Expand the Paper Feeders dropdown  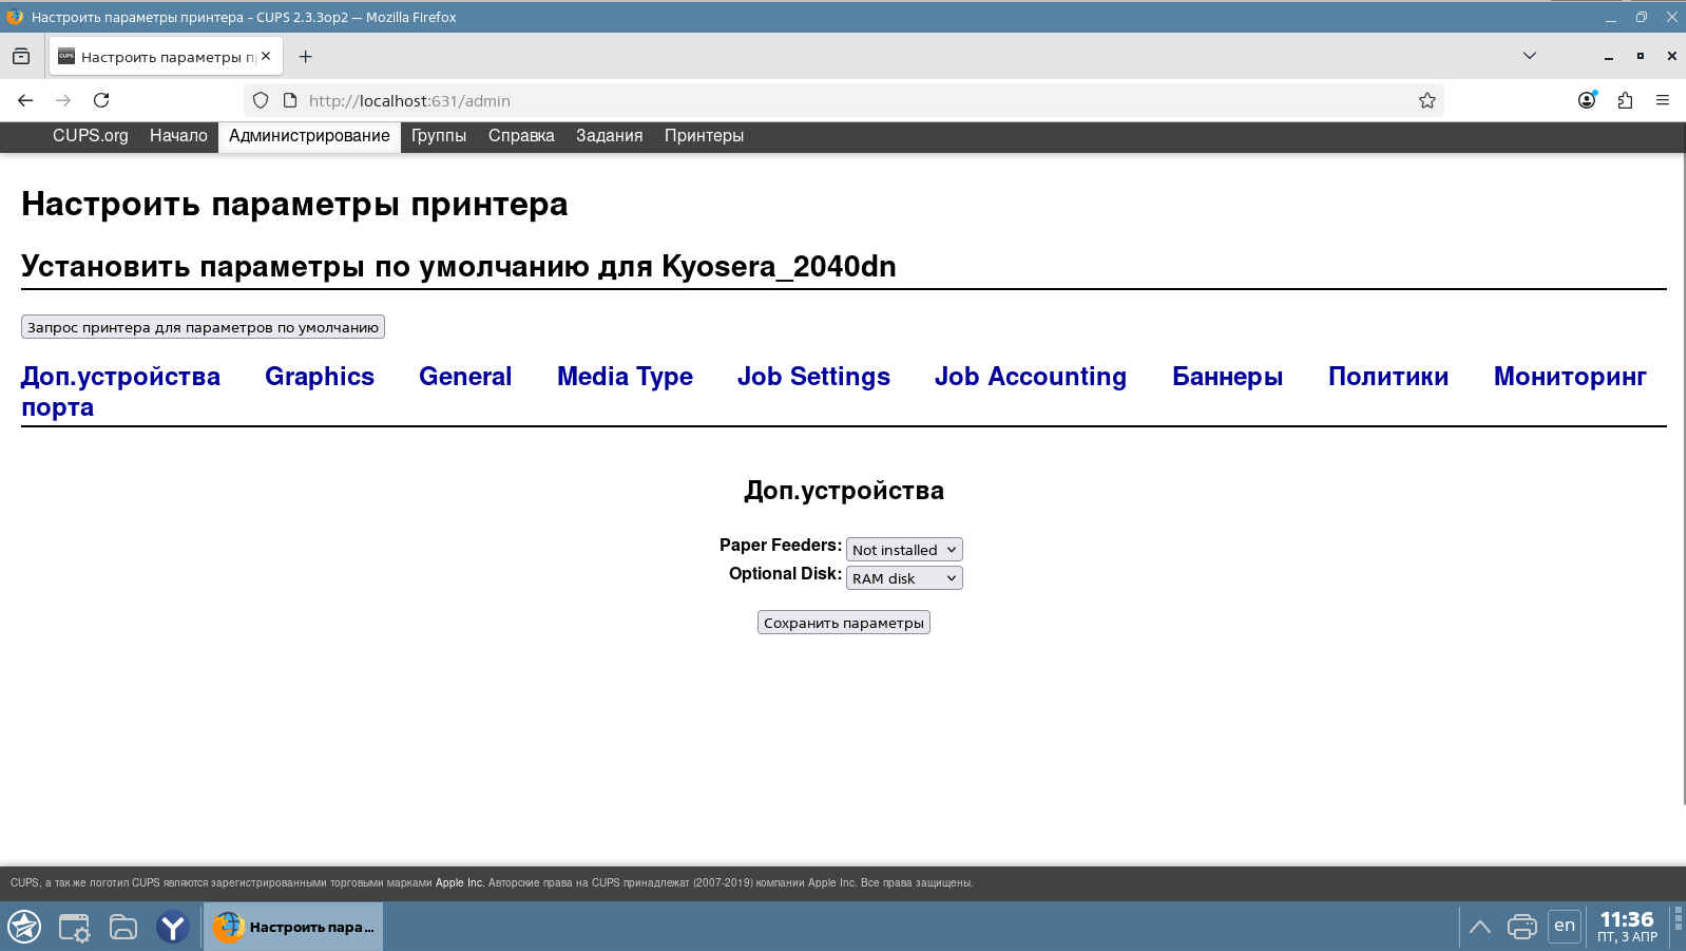(x=903, y=549)
